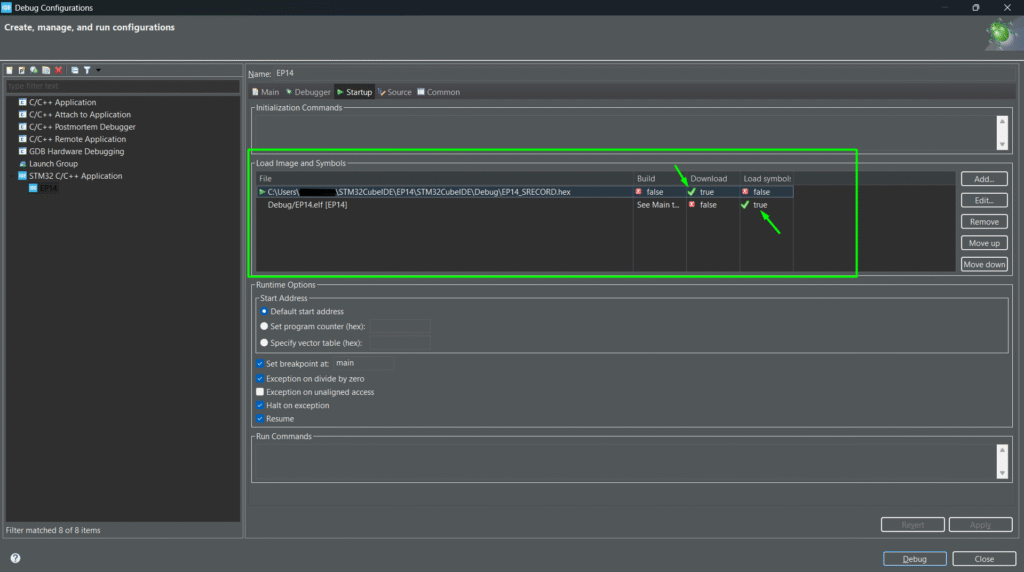The image size is (1024, 572).
Task: Collapse the STM32 C/C++ Application tree node
Action: [x=11, y=176]
